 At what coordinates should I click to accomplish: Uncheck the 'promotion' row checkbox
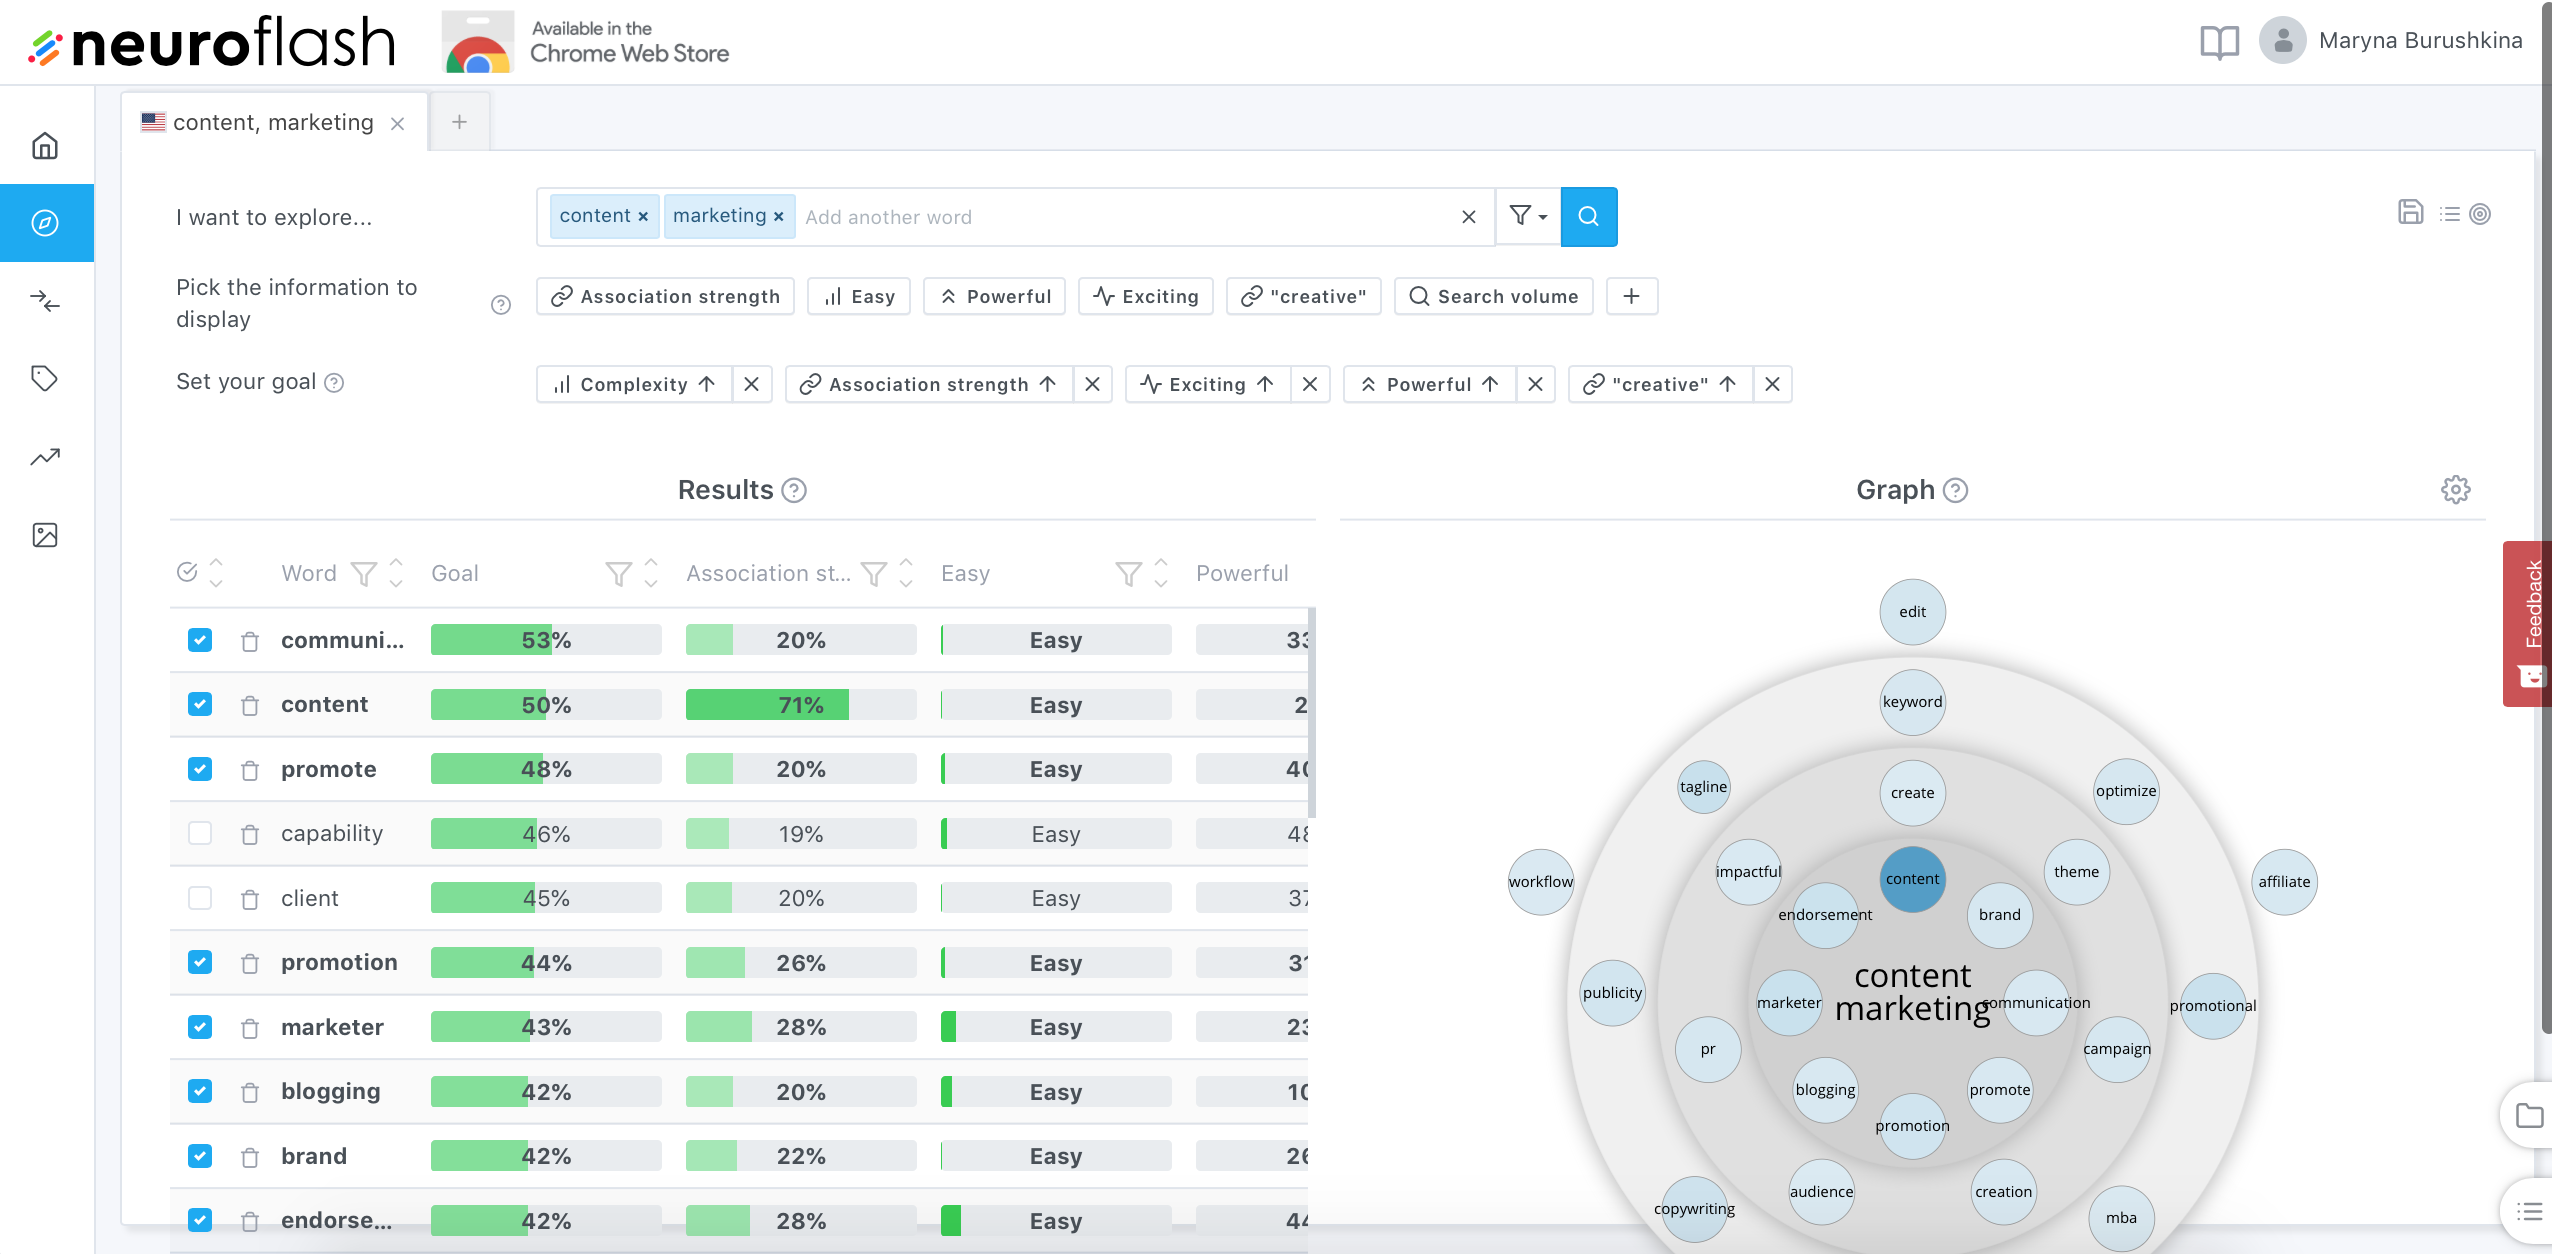coord(200,962)
